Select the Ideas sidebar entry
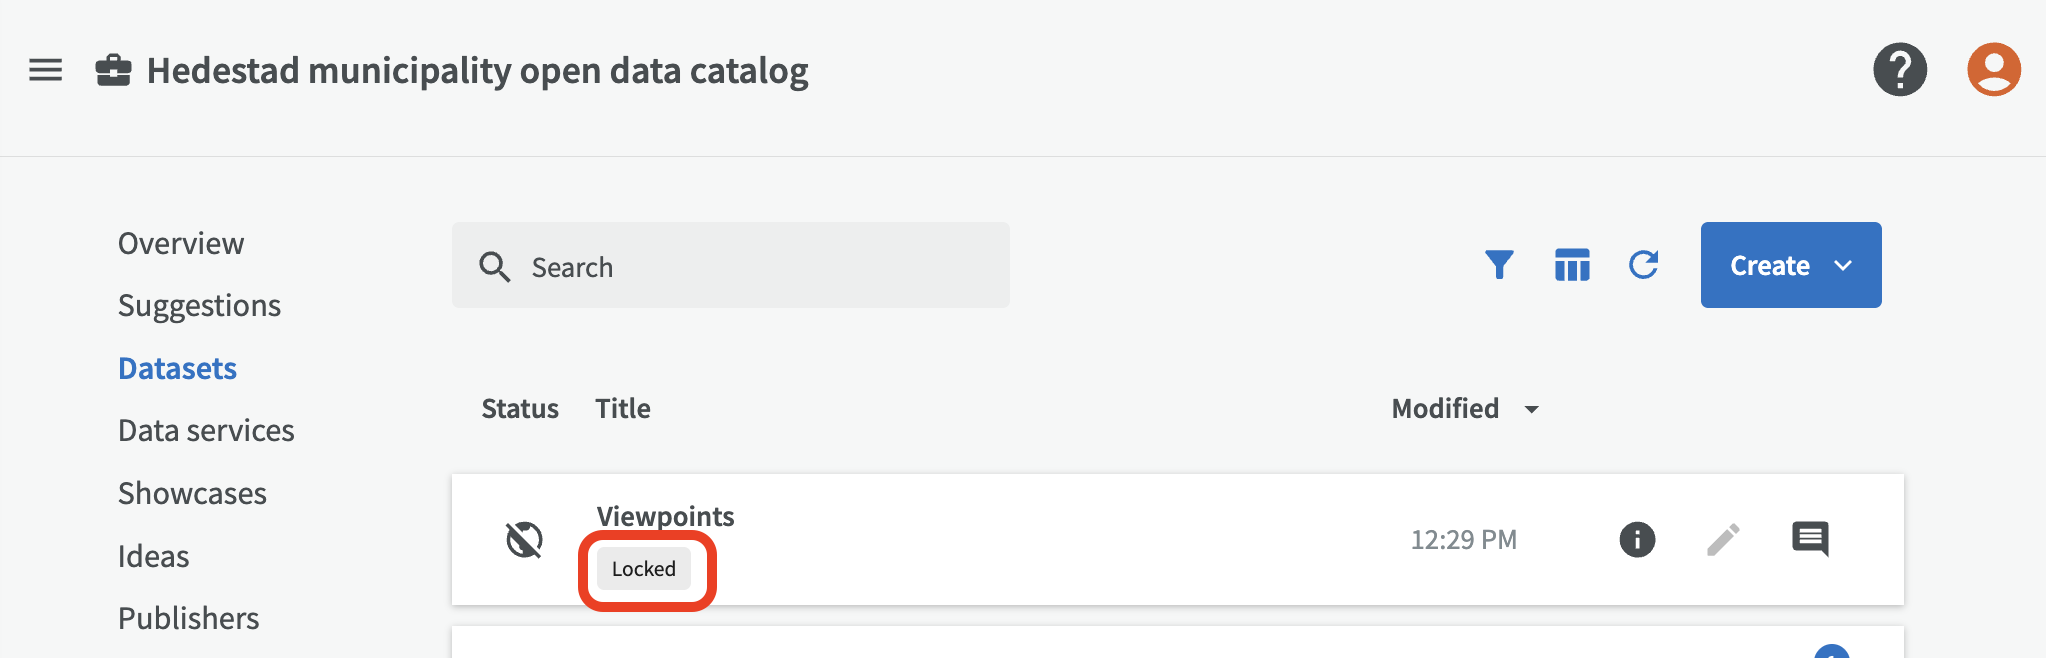The width and height of the screenshot is (2046, 658). click(x=154, y=555)
